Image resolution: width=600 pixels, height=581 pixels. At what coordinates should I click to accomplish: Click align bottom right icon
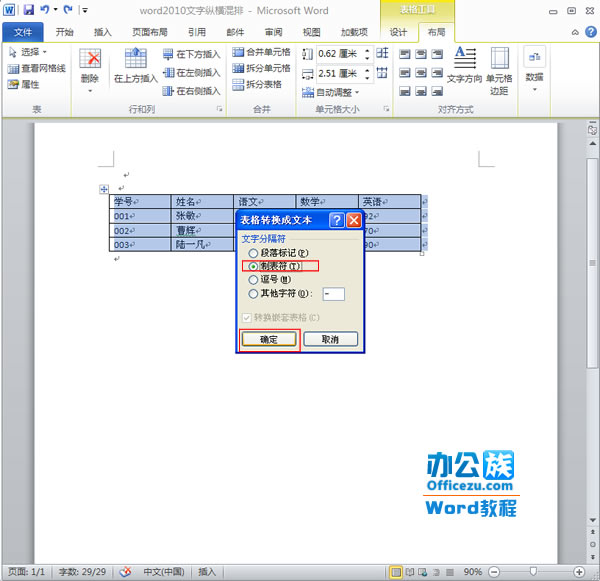[x=437, y=91]
